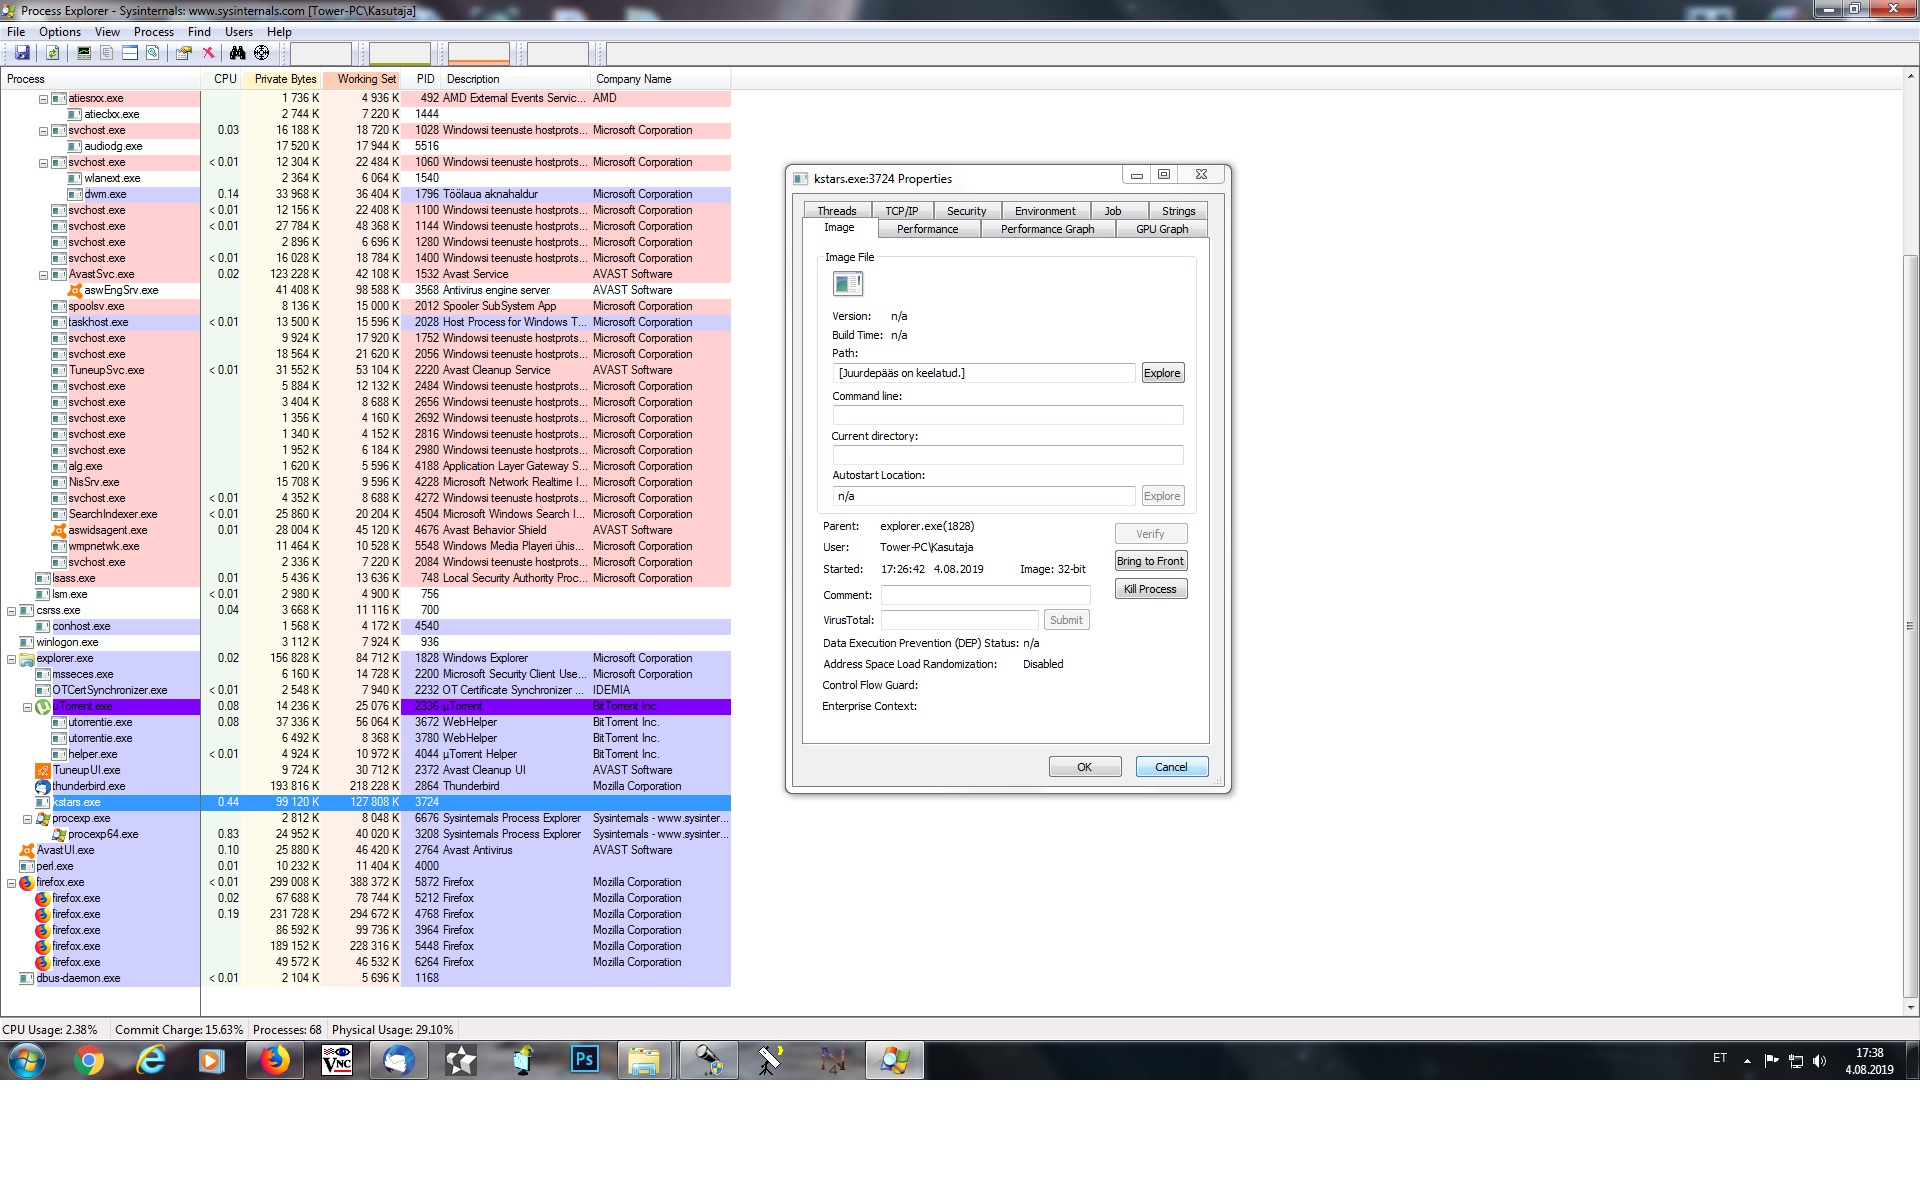This screenshot has width=1920, height=1196.
Task: Switch to the Environment tab
Action: point(1045,211)
